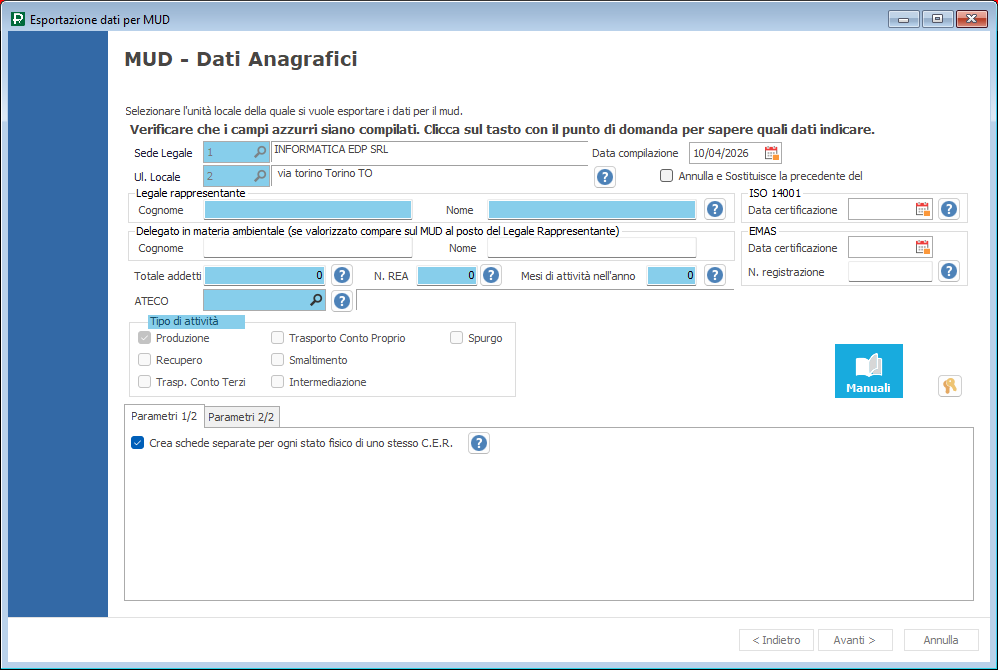Enable Annulla e Sostituisce la precedente checkbox
998x670 pixels.
click(667, 176)
